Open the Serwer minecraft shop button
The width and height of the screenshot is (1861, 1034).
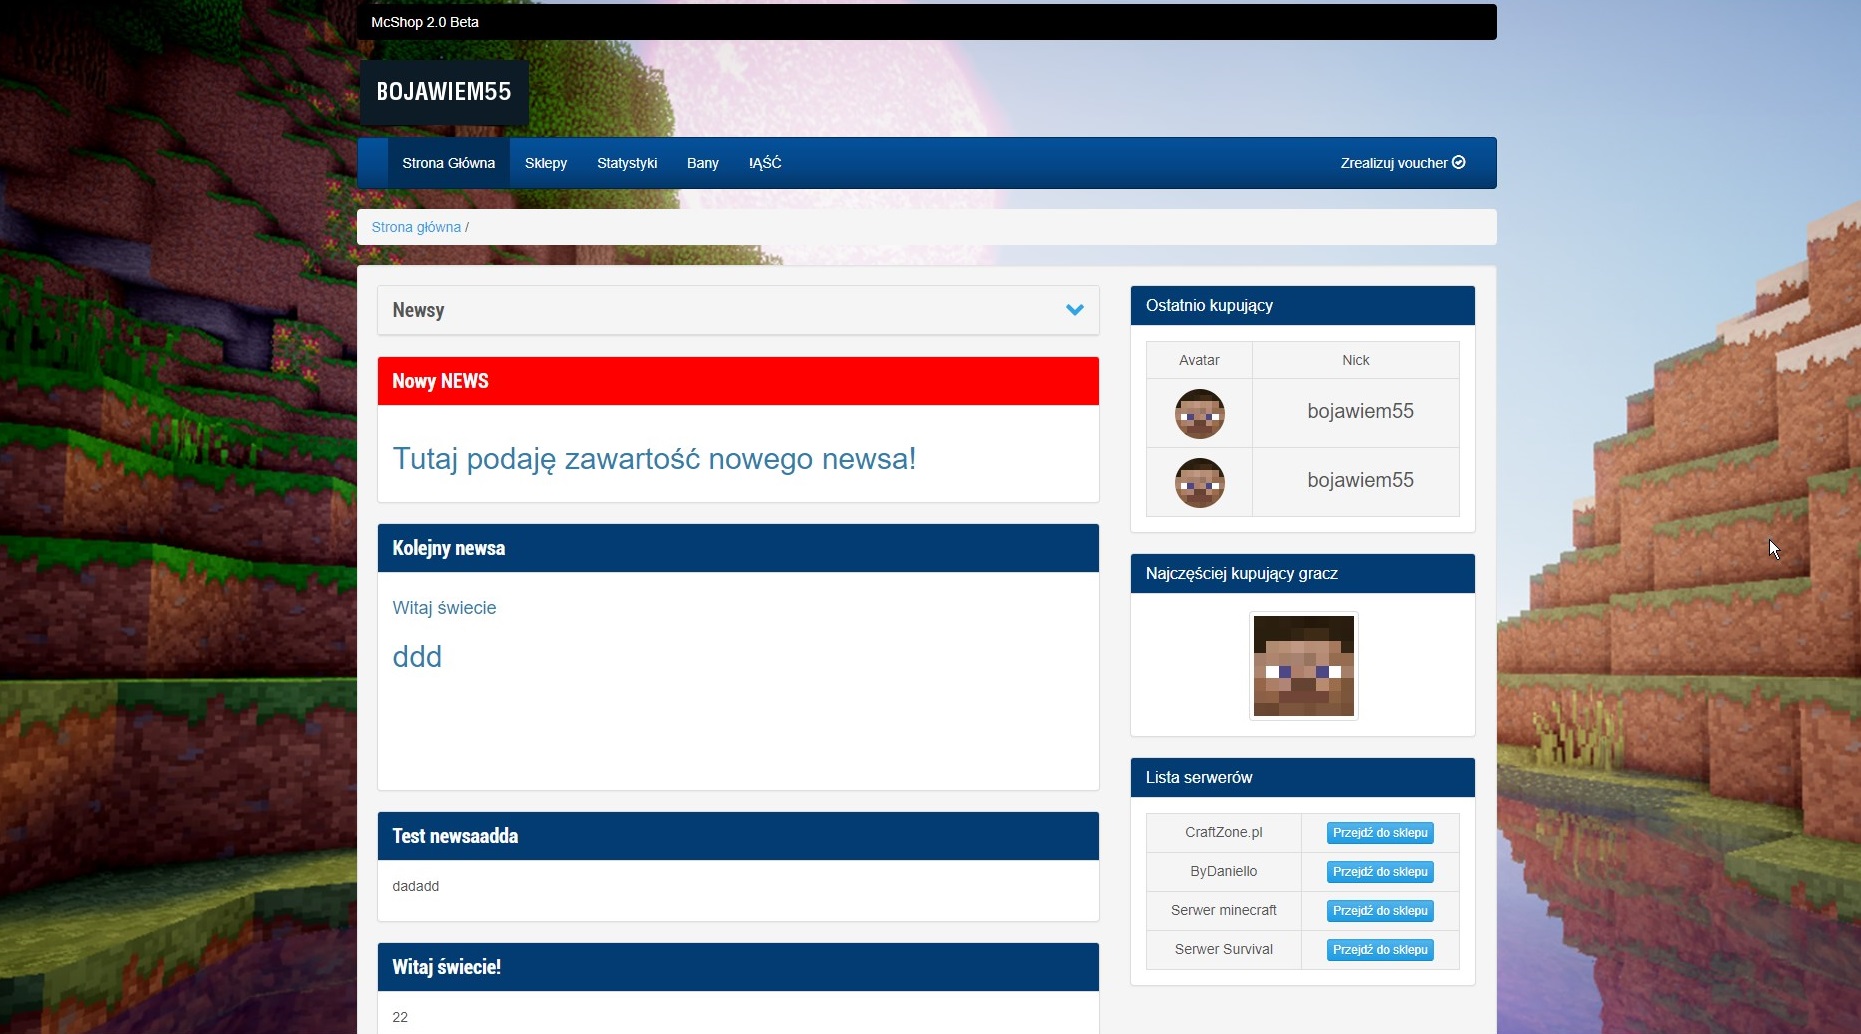tap(1379, 911)
